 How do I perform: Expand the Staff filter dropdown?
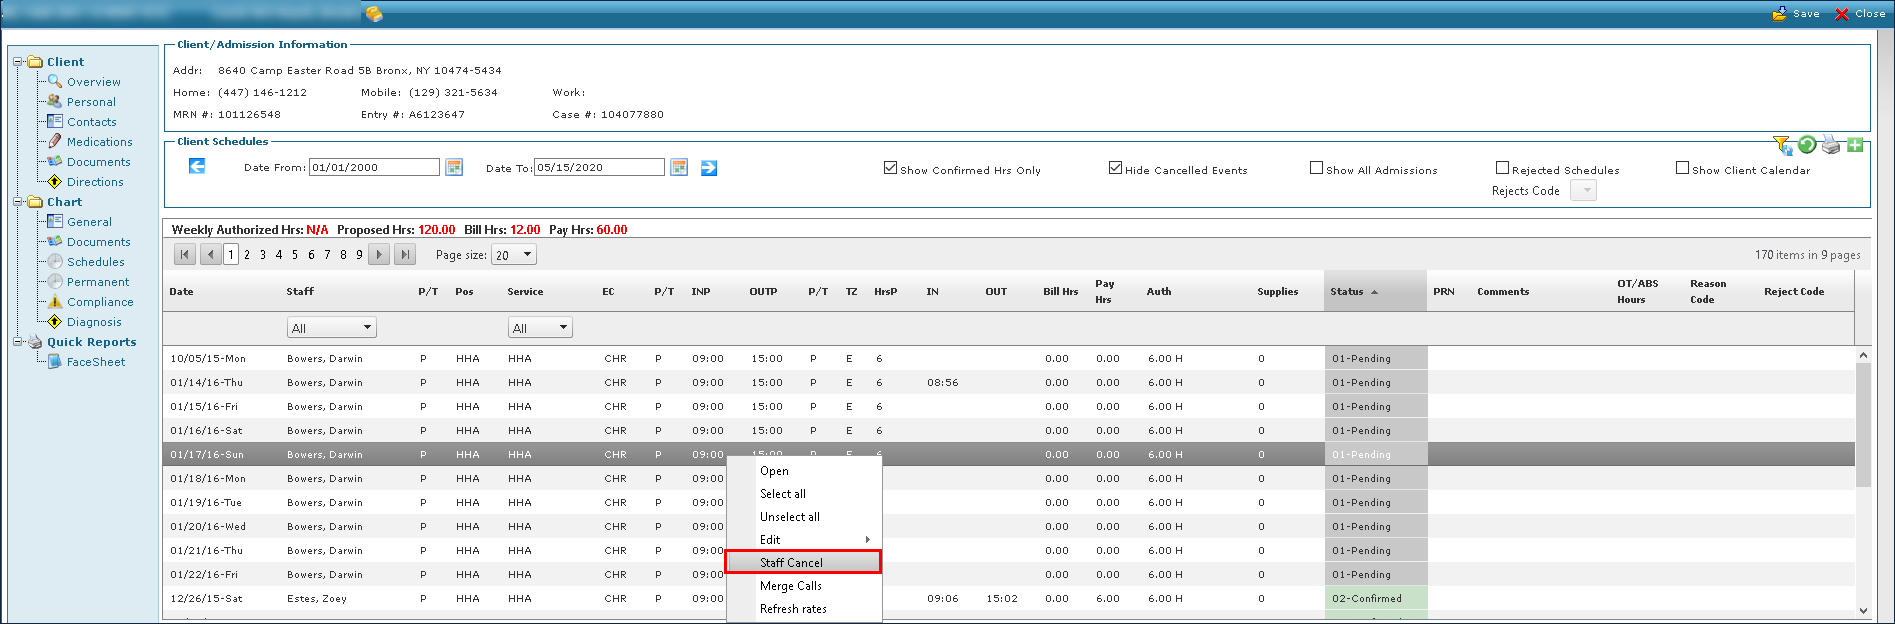367,328
